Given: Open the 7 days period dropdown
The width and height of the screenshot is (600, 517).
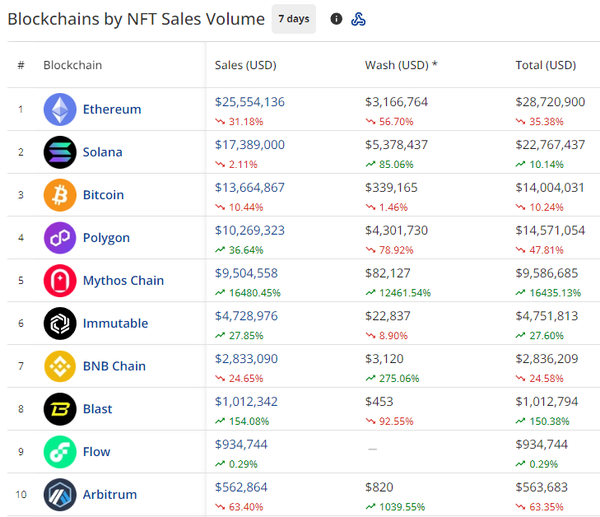Looking at the screenshot, I should pyautogui.click(x=293, y=19).
